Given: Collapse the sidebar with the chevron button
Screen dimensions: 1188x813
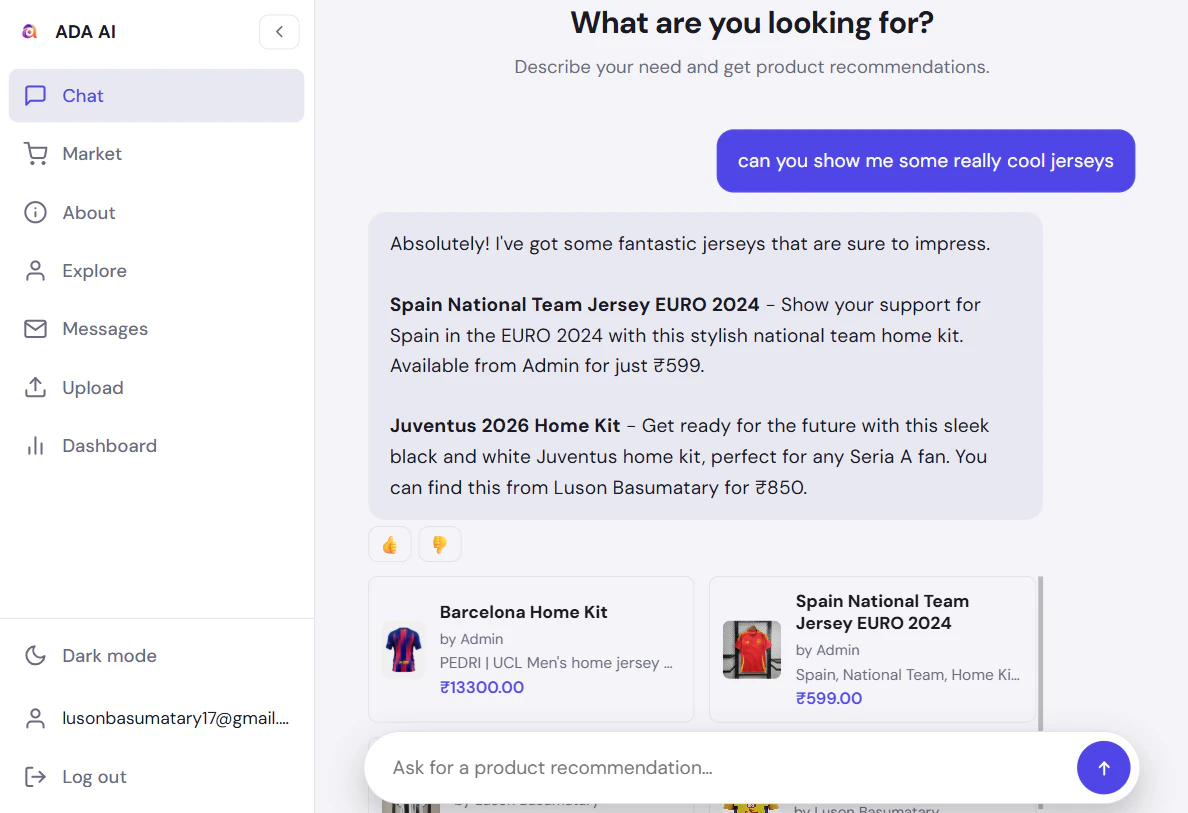Looking at the screenshot, I should coord(279,32).
